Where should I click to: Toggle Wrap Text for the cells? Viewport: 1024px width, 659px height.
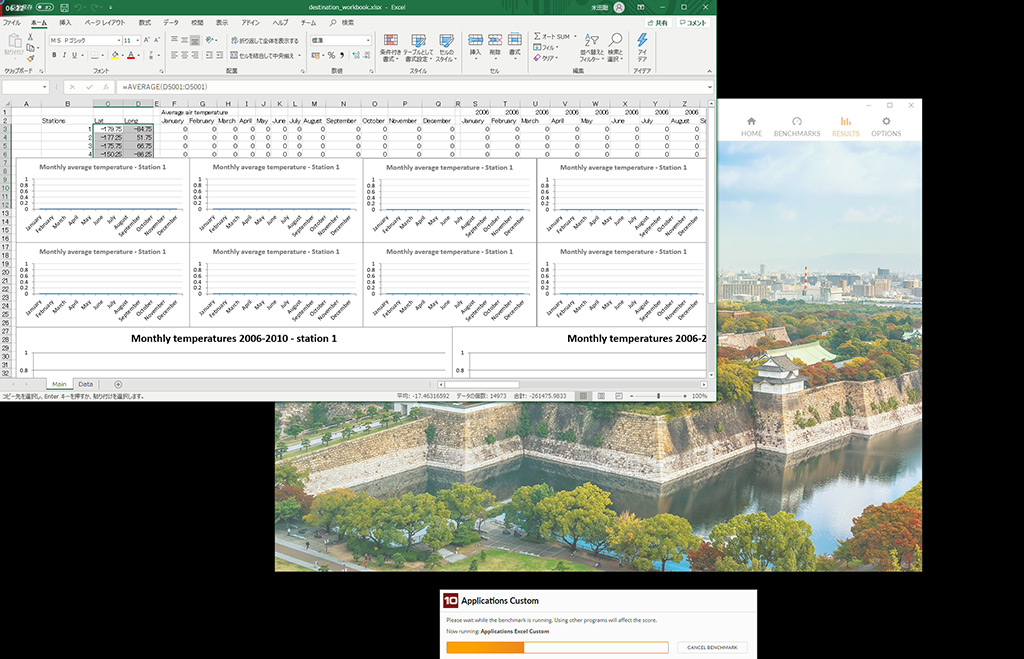pyautogui.click(x=264, y=41)
